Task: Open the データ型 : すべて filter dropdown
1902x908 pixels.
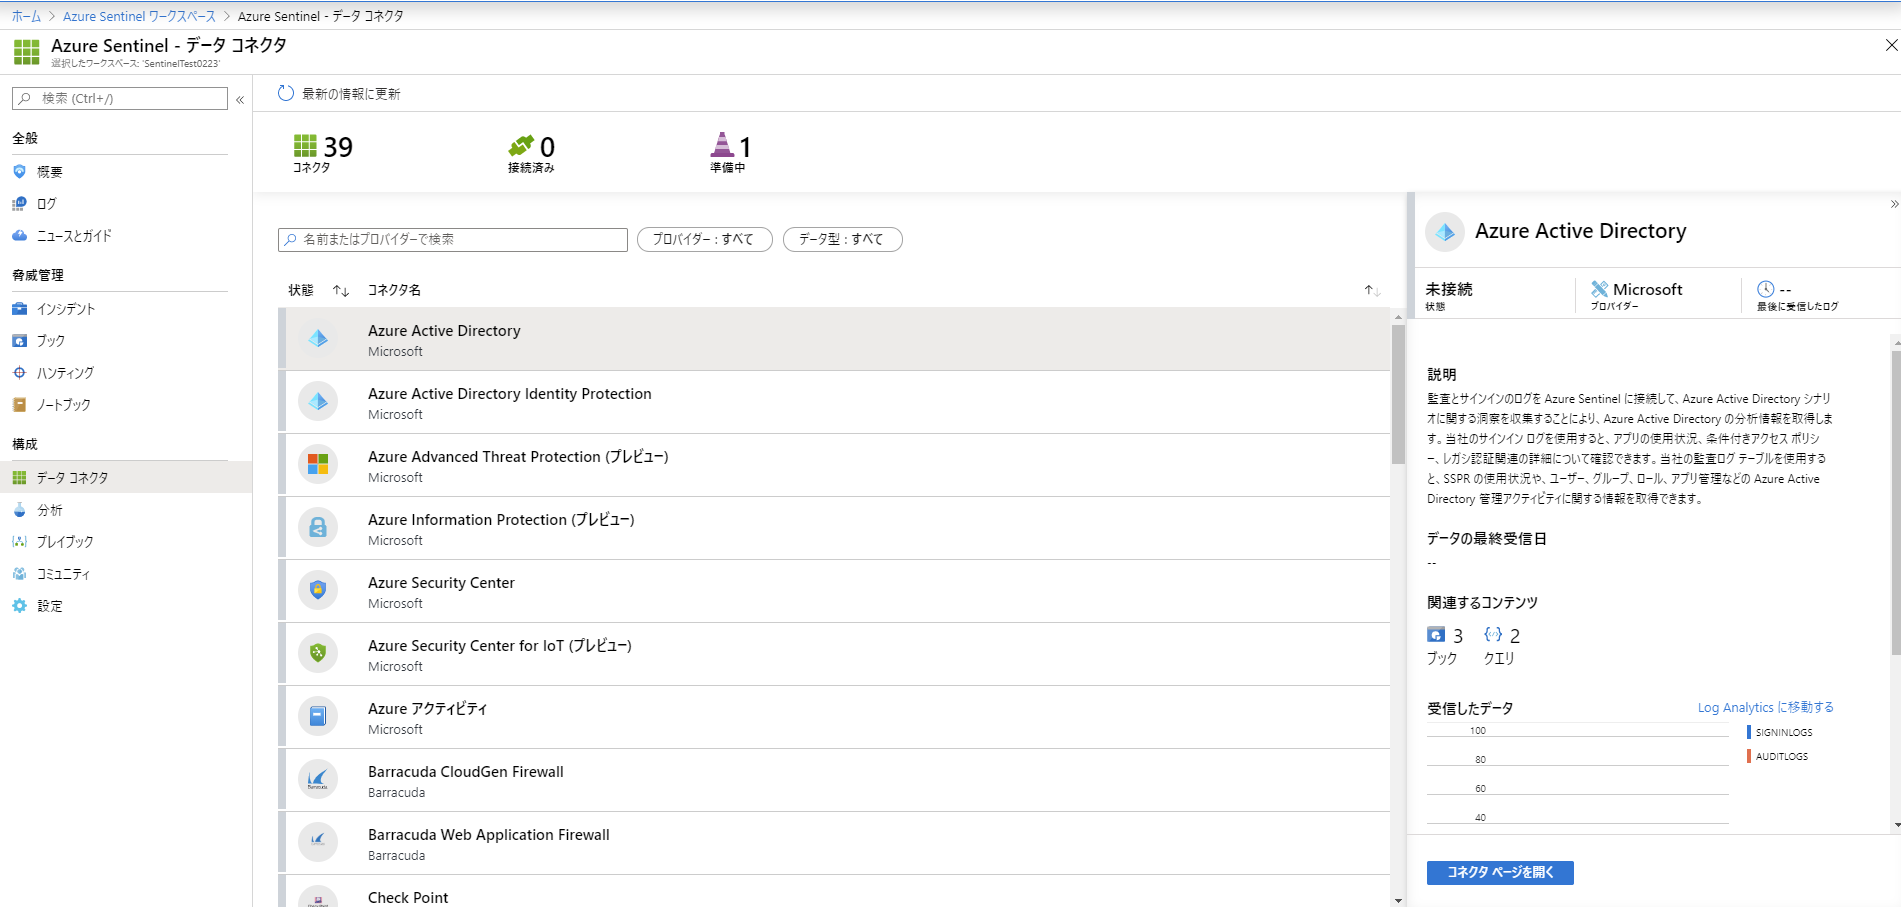Action: coord(842,240)
